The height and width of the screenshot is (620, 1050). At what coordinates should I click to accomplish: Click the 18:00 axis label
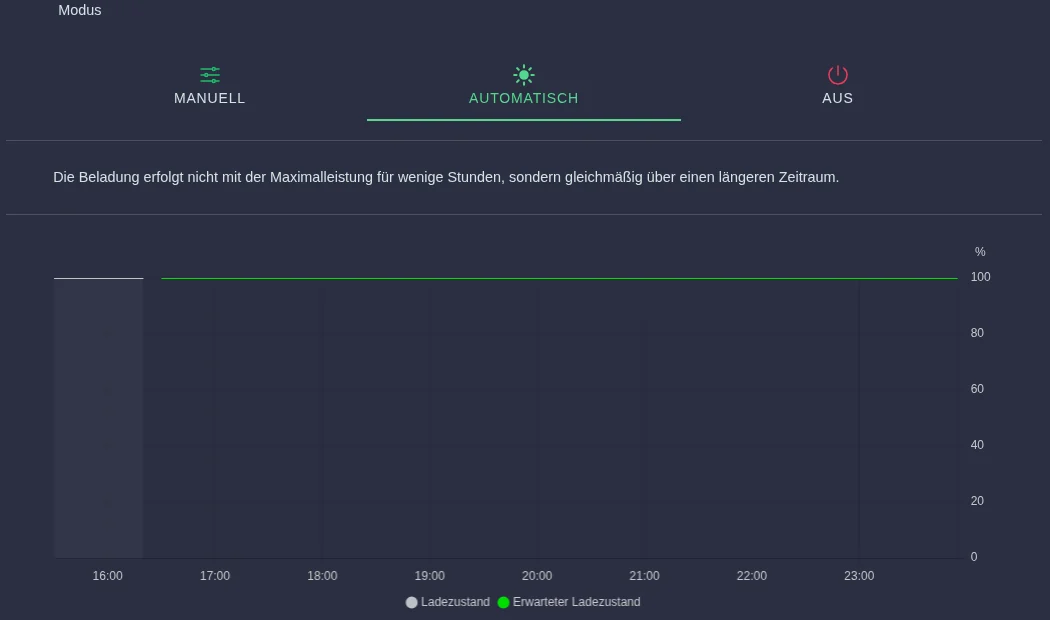(x=322, y=576)
